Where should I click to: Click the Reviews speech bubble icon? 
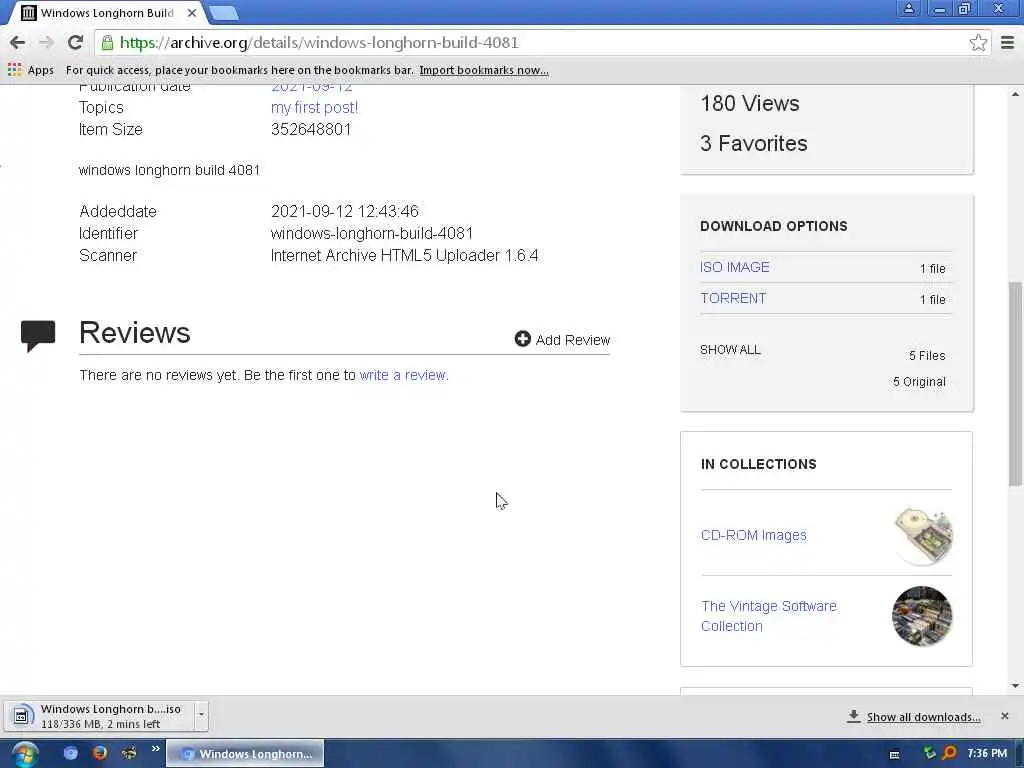[38, 336]
